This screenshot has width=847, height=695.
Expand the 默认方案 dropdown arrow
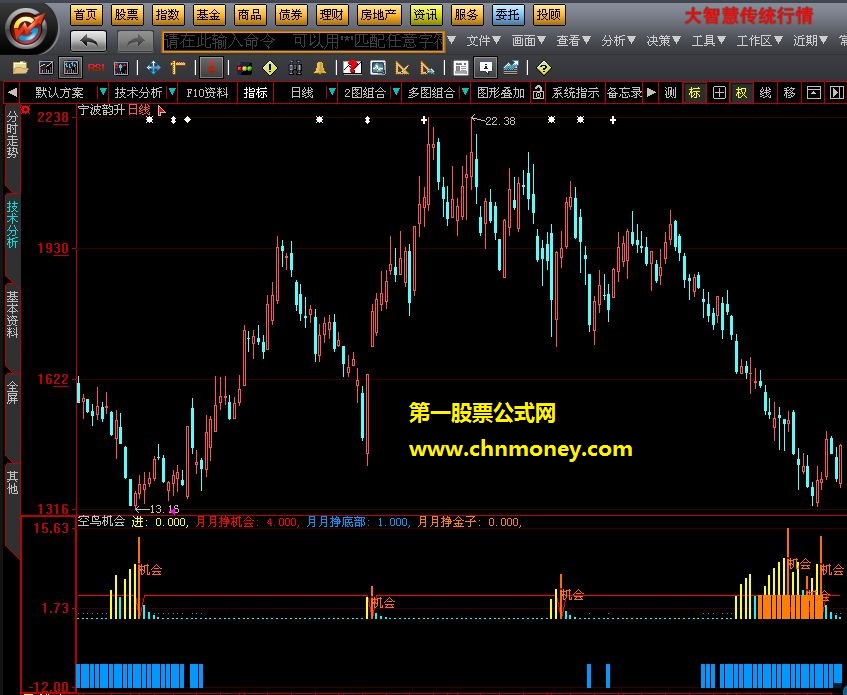pyautogui.click(x=103, y=92)
